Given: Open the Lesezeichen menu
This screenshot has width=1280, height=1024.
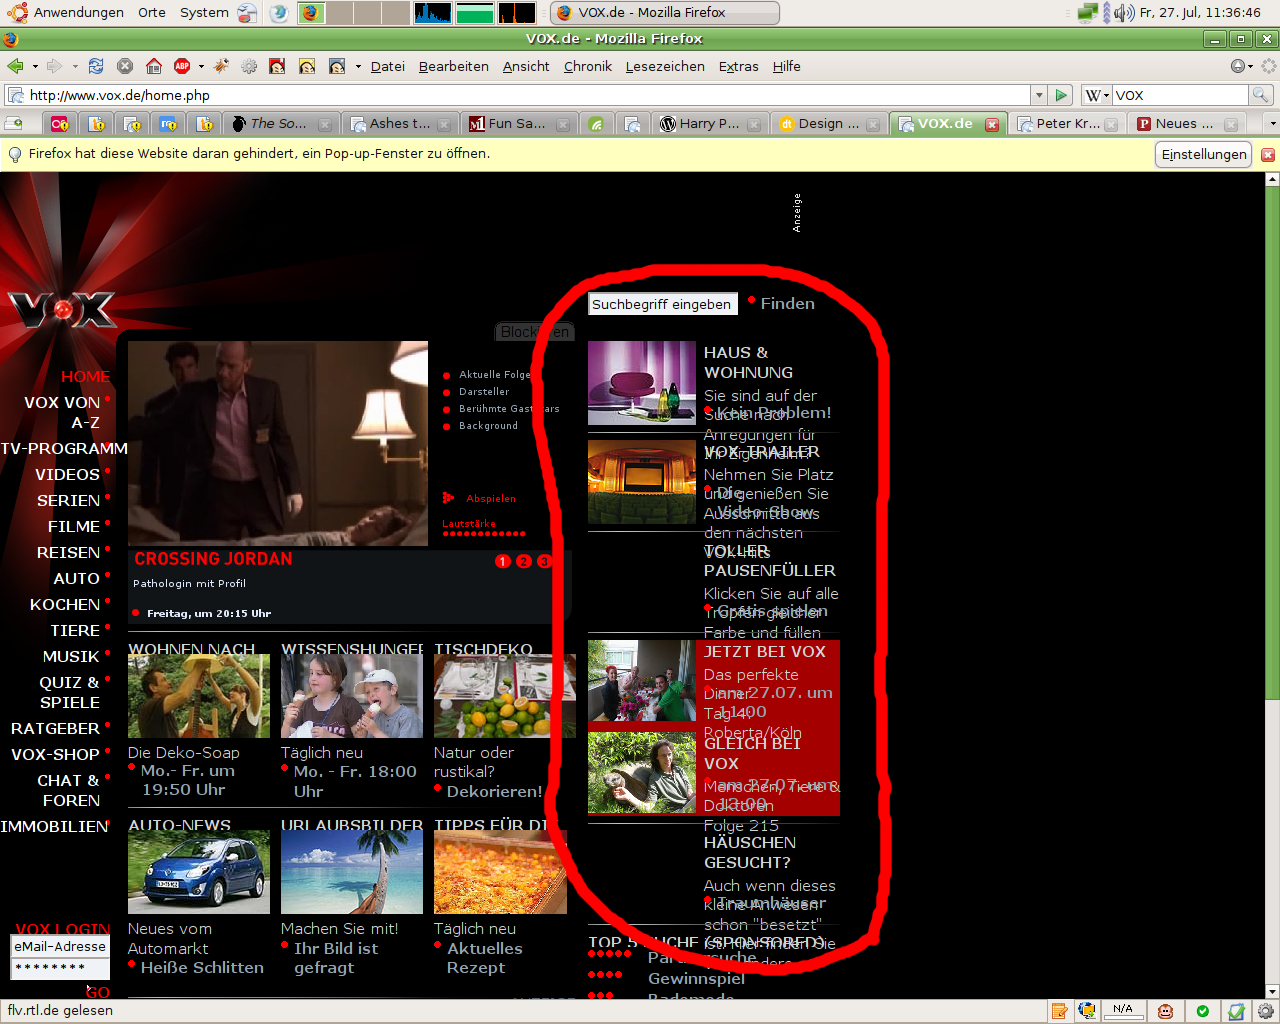Looking at the screenshot, I should tap(665, 66).
